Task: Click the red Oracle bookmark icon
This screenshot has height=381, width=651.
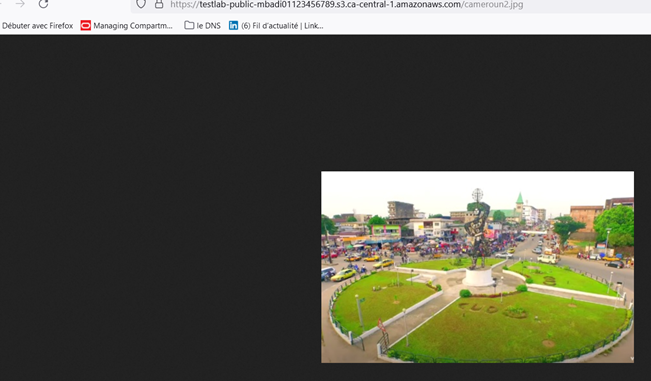Action: tap(86, 26)
